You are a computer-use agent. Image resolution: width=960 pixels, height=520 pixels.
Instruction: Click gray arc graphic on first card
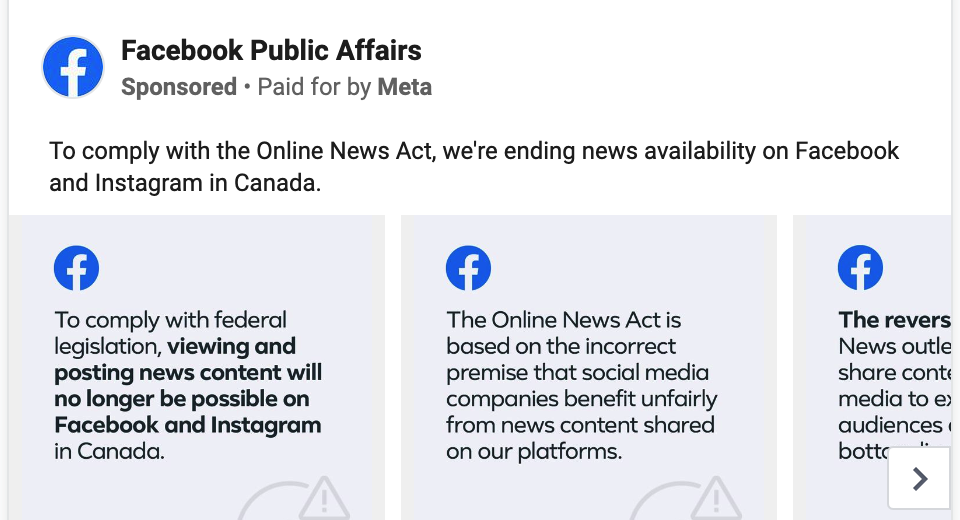[x=268, y=501]
